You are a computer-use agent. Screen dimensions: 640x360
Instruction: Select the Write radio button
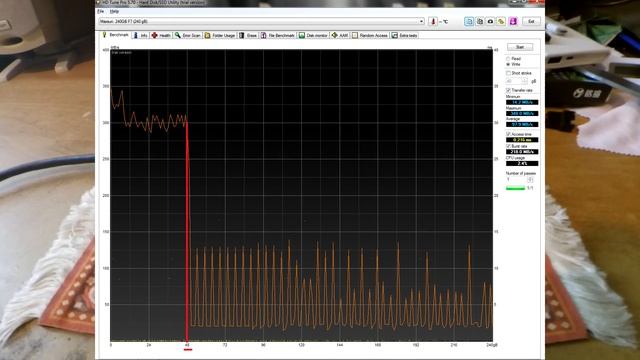508,64
